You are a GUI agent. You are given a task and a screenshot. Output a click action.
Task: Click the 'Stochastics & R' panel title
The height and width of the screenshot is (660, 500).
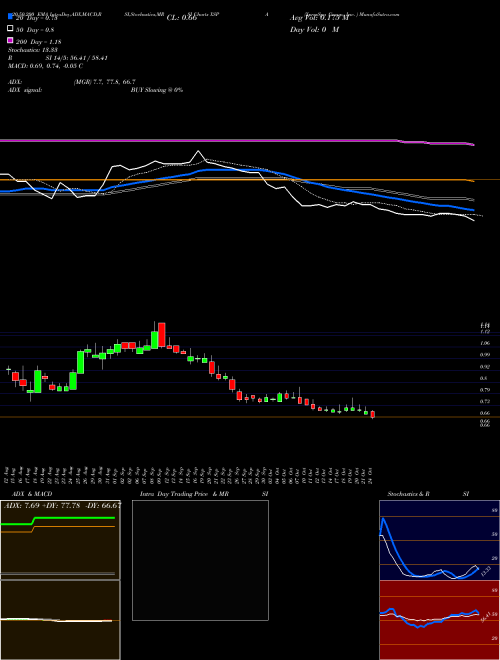point(409,494)
